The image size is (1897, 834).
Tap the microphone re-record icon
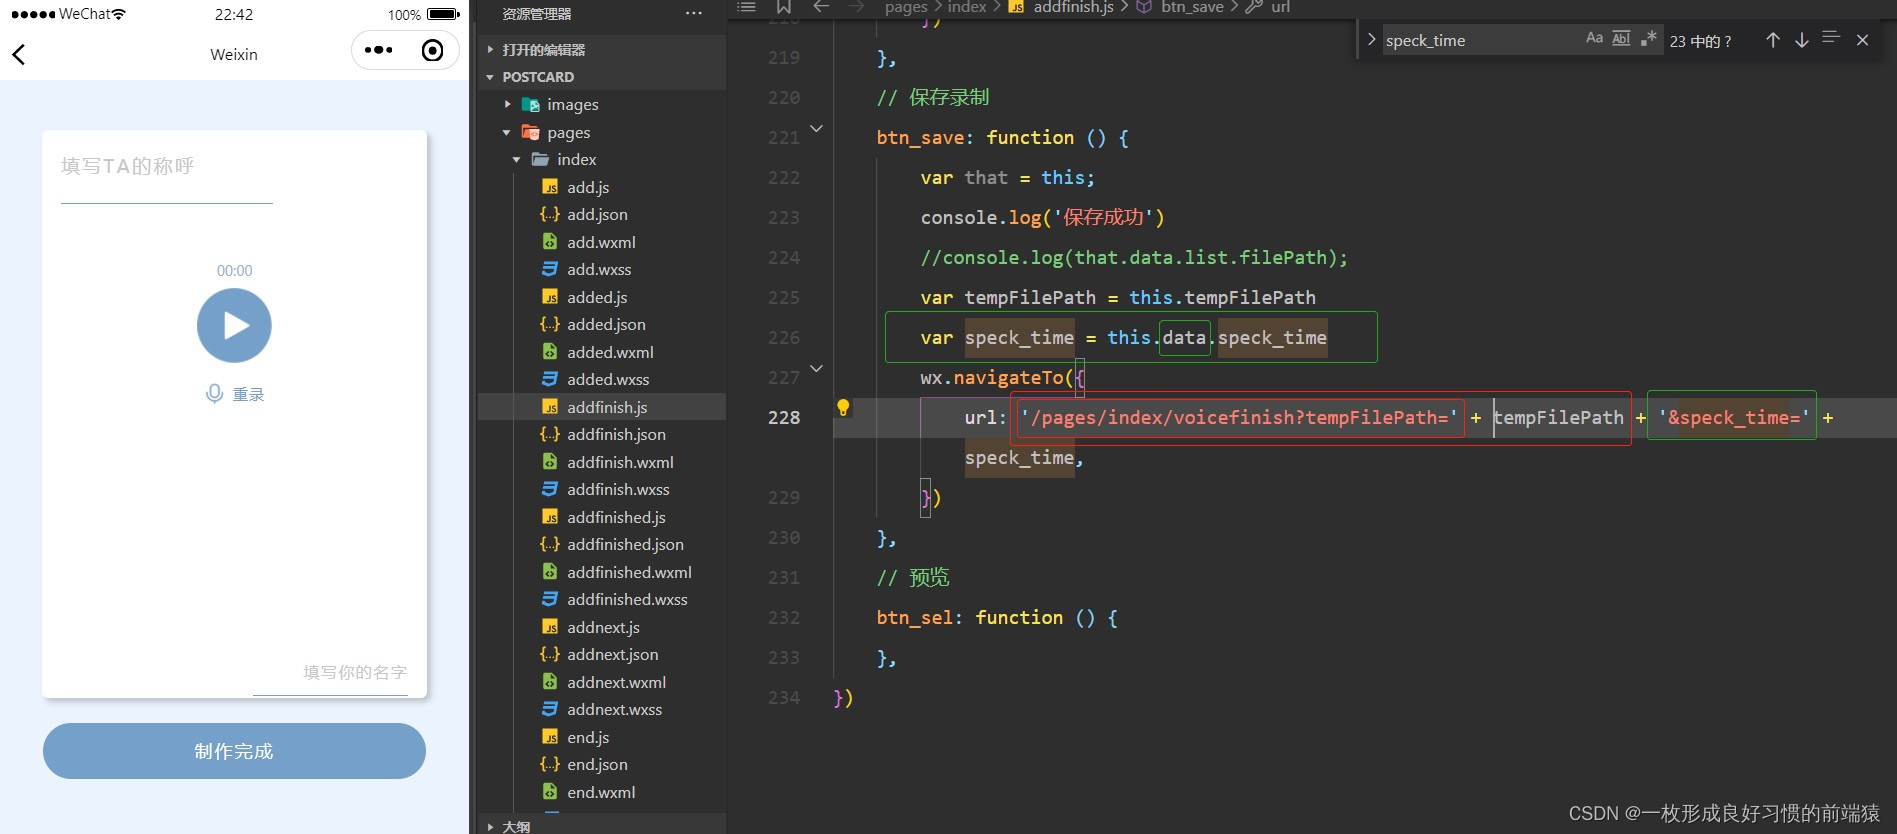click(214, 394)
